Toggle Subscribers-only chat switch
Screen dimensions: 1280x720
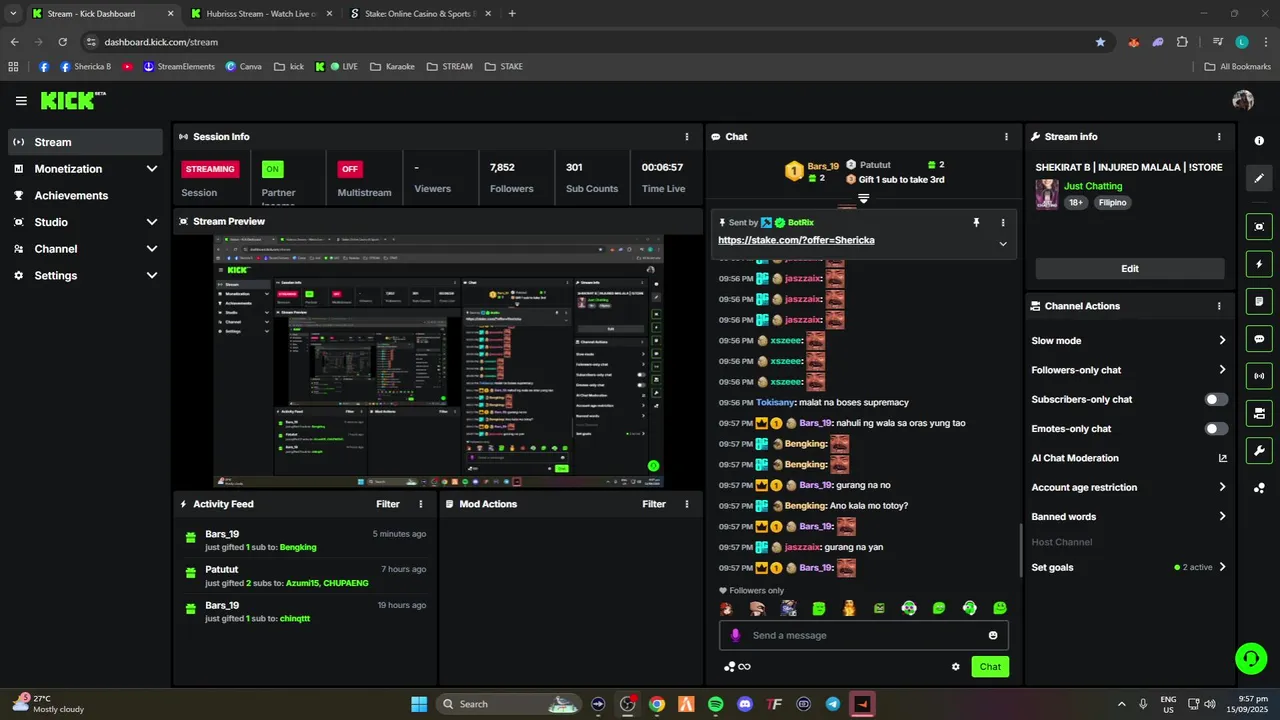1216,399
